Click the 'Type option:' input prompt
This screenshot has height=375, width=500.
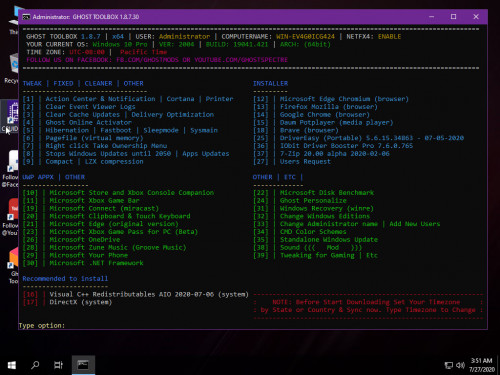coord(42,325)
